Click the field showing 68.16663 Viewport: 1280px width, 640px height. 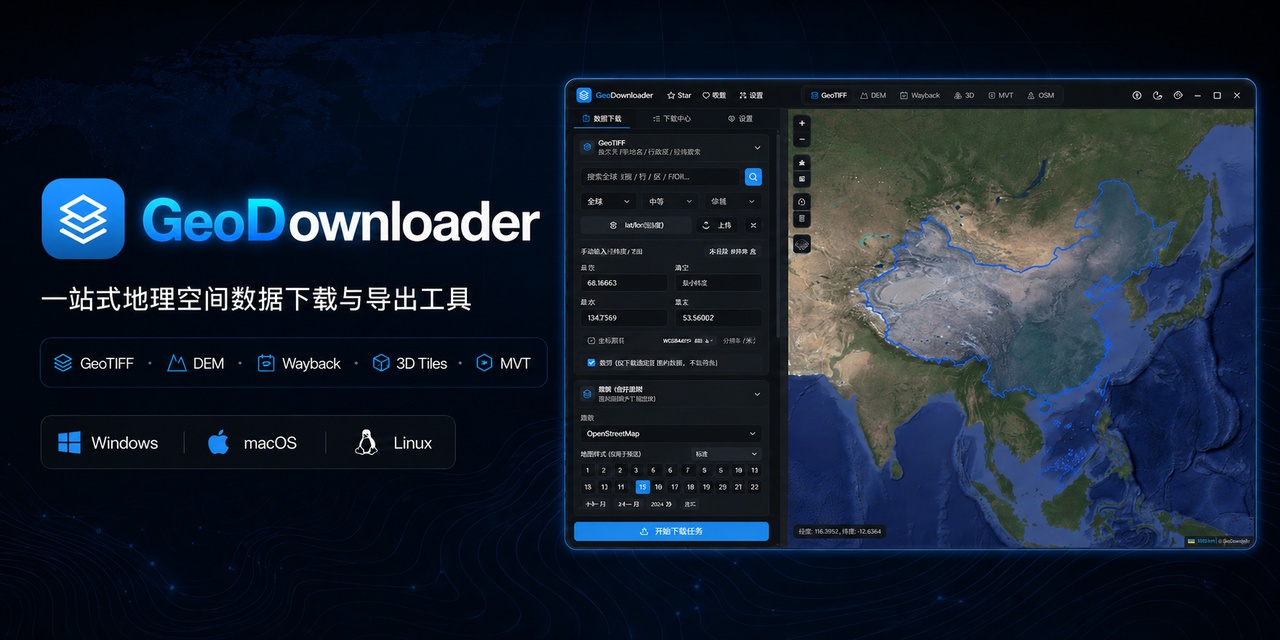click(624, 283)
